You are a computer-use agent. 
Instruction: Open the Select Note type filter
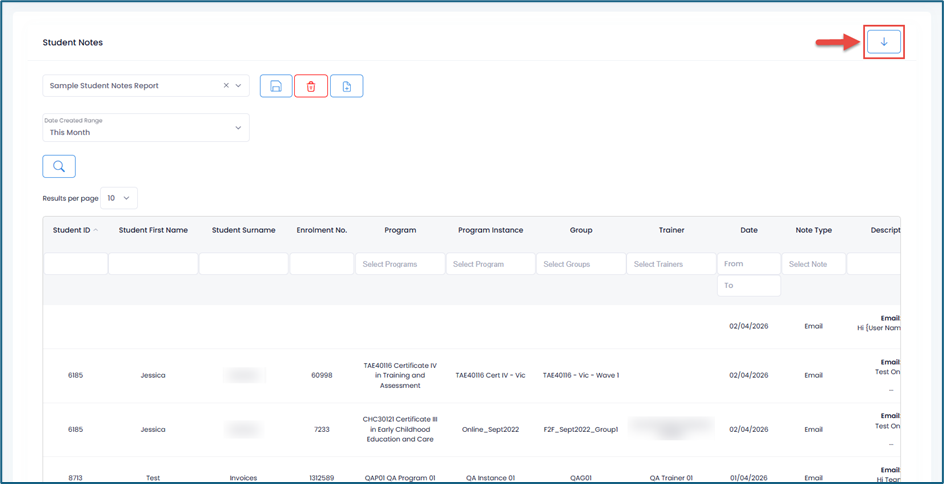[813, 264]
